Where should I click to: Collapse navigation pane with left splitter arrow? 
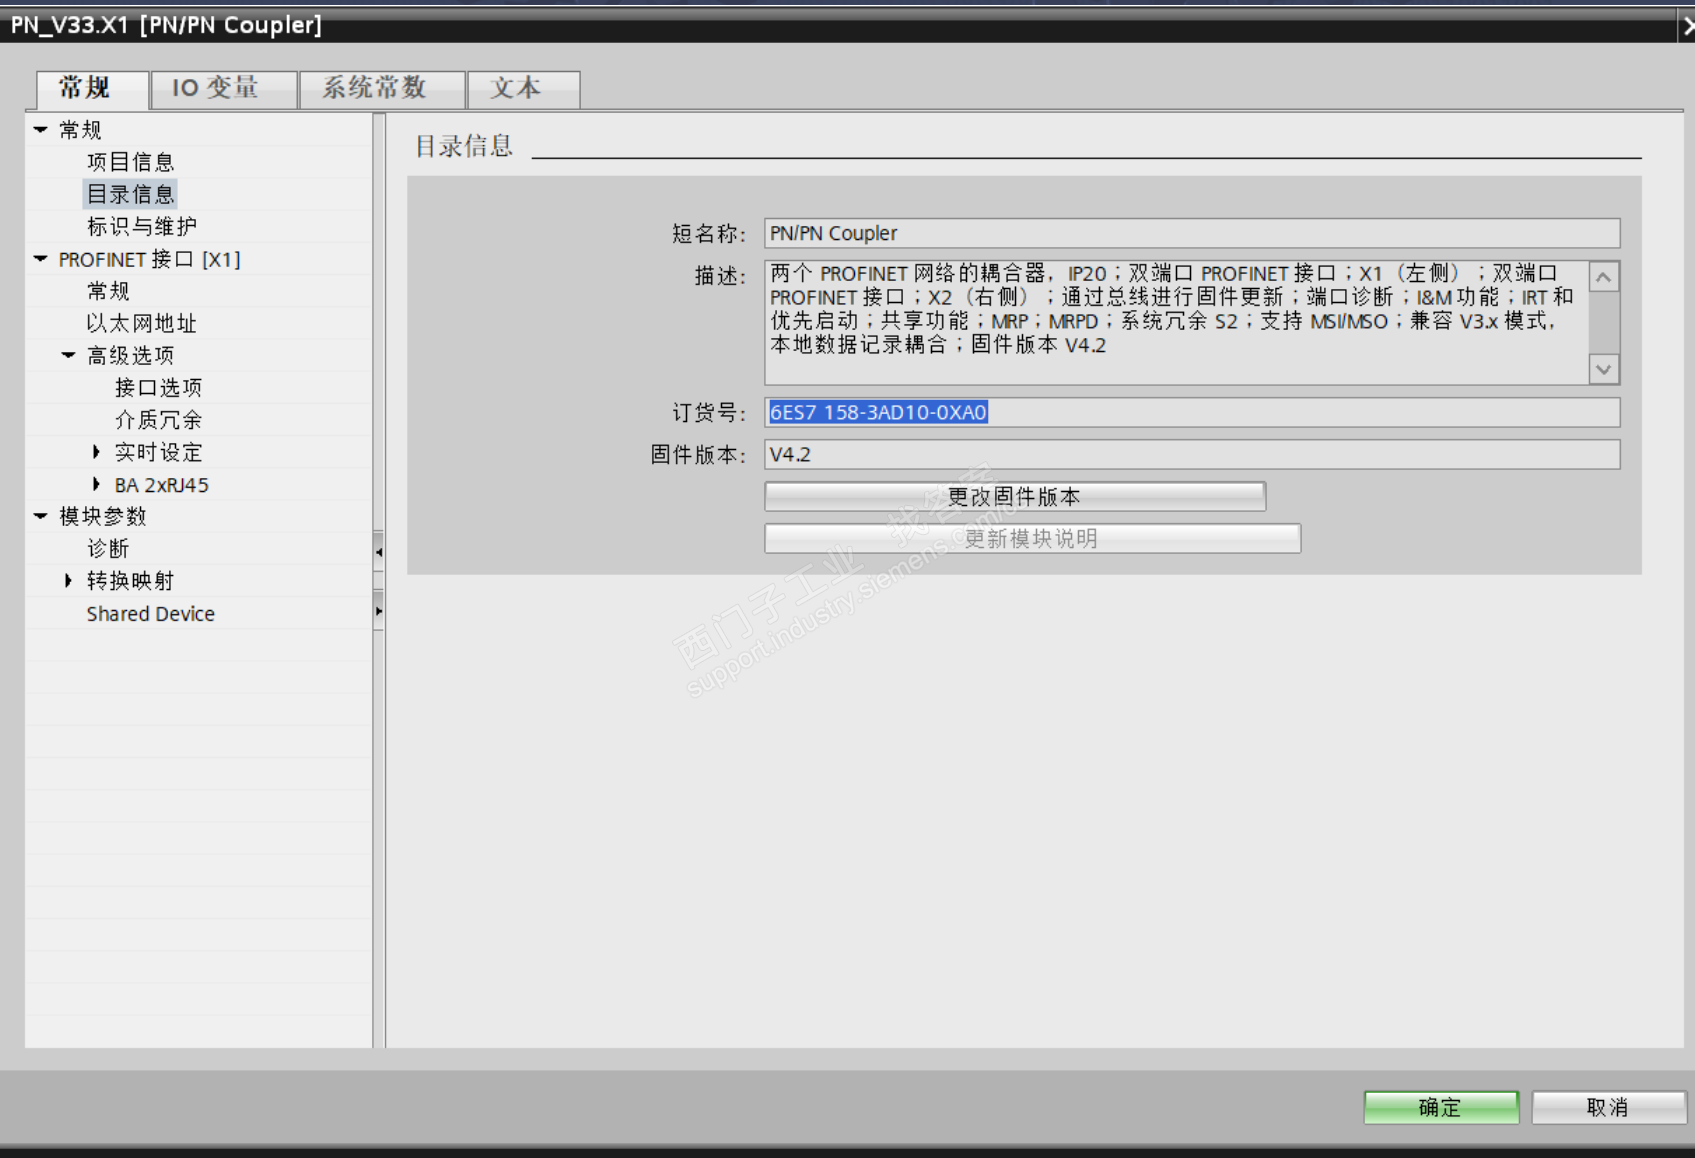tap(379, 551)
